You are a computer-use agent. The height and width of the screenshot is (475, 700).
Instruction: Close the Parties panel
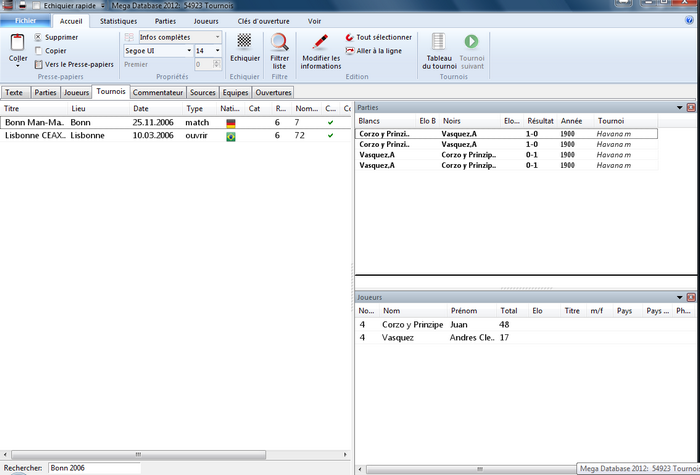(x=691, y=108)
